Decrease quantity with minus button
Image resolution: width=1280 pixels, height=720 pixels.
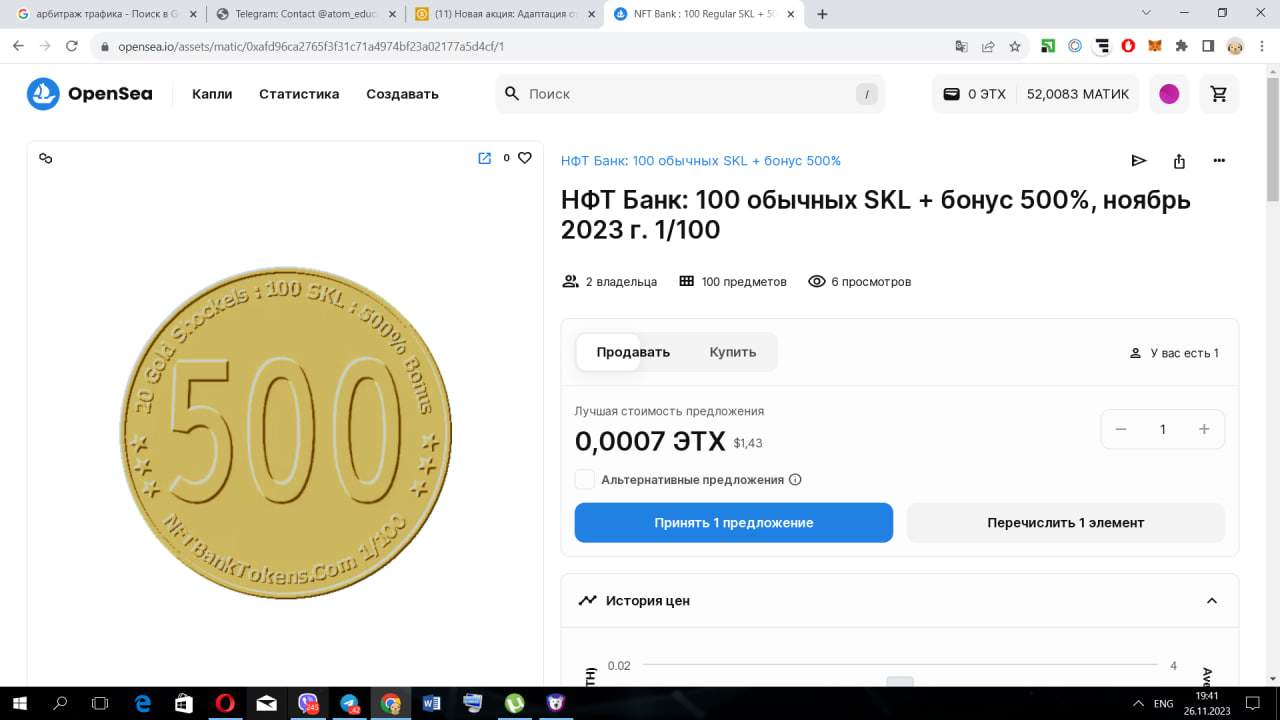(1121, 429)
